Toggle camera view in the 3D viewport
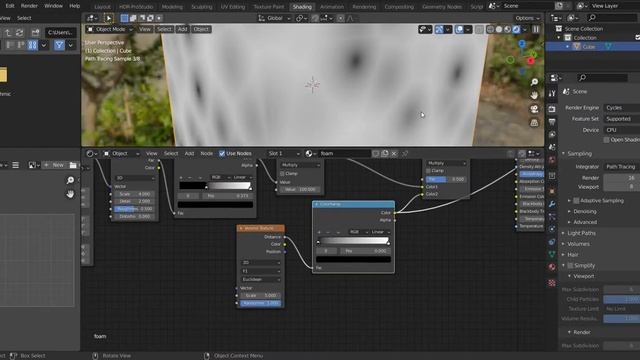The image size is (640, 360). tap(534, 109)
